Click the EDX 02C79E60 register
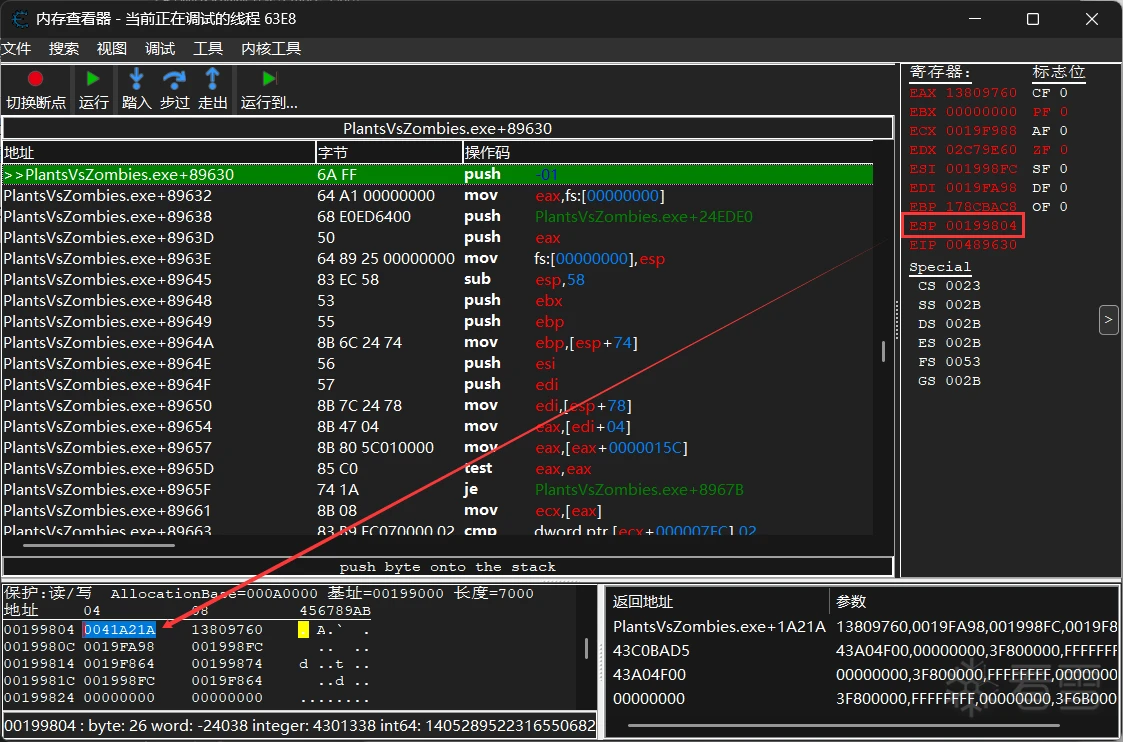Viewport: 1123px width, 742px height. click(x=963, y=150)
